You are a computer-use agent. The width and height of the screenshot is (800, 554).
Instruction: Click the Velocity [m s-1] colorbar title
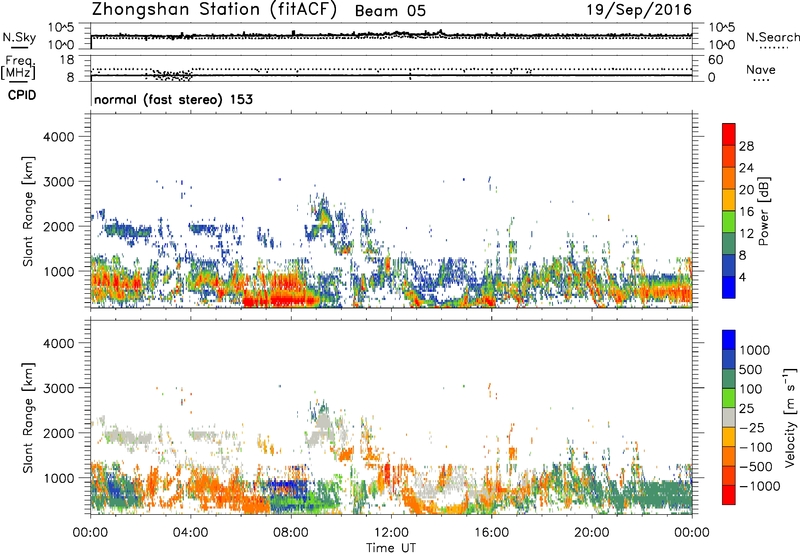click(x=790, y=417)
